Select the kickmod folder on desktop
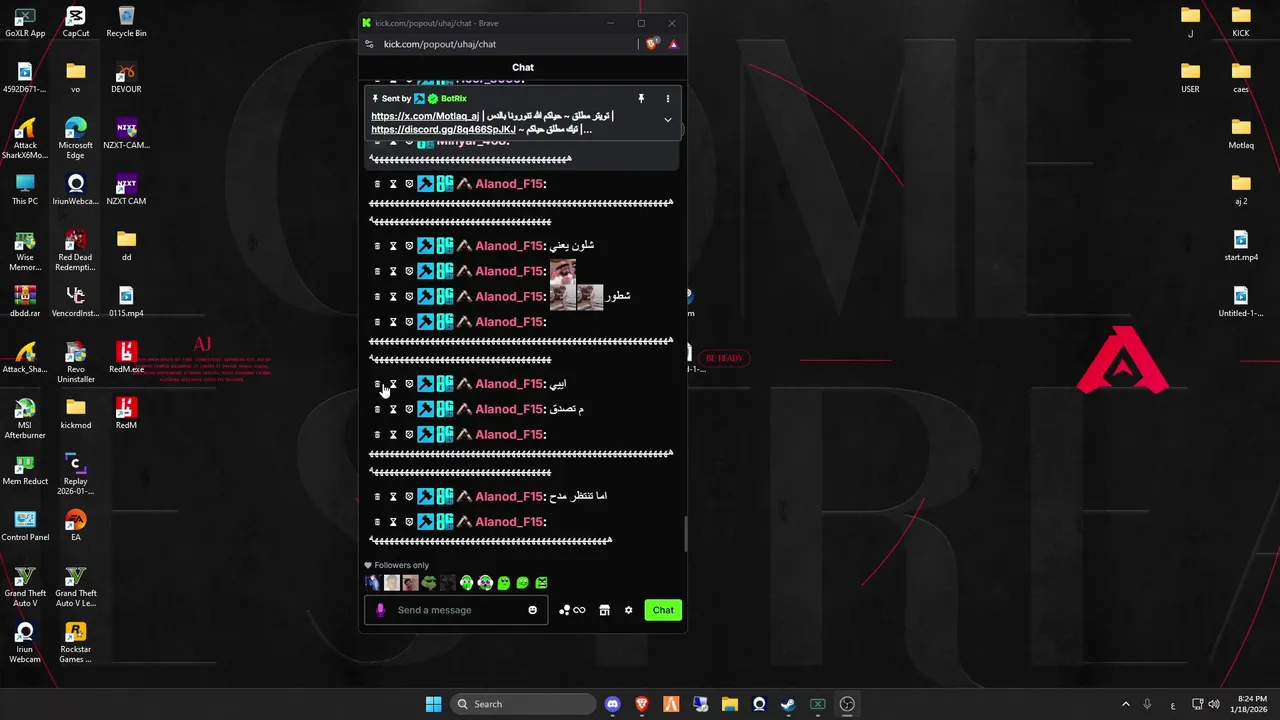This screenshot has height=720, width=1280. coord(76,414)
